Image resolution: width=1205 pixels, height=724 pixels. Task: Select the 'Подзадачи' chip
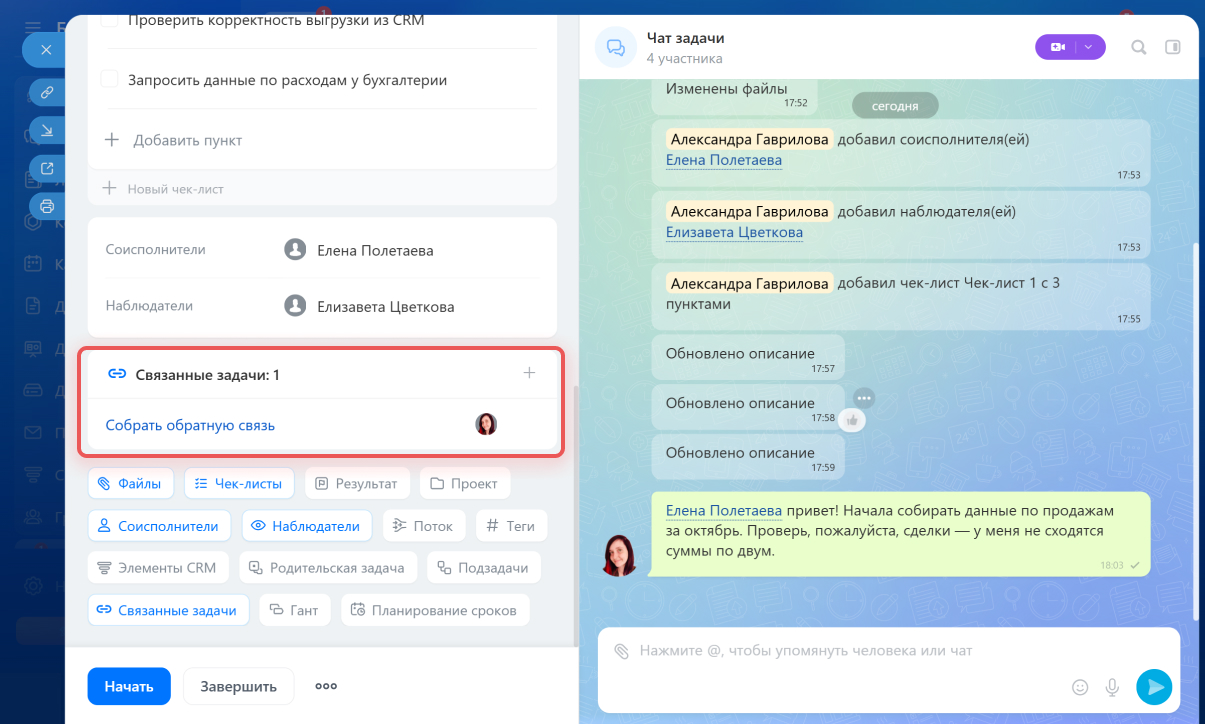(x=483, y=567)
